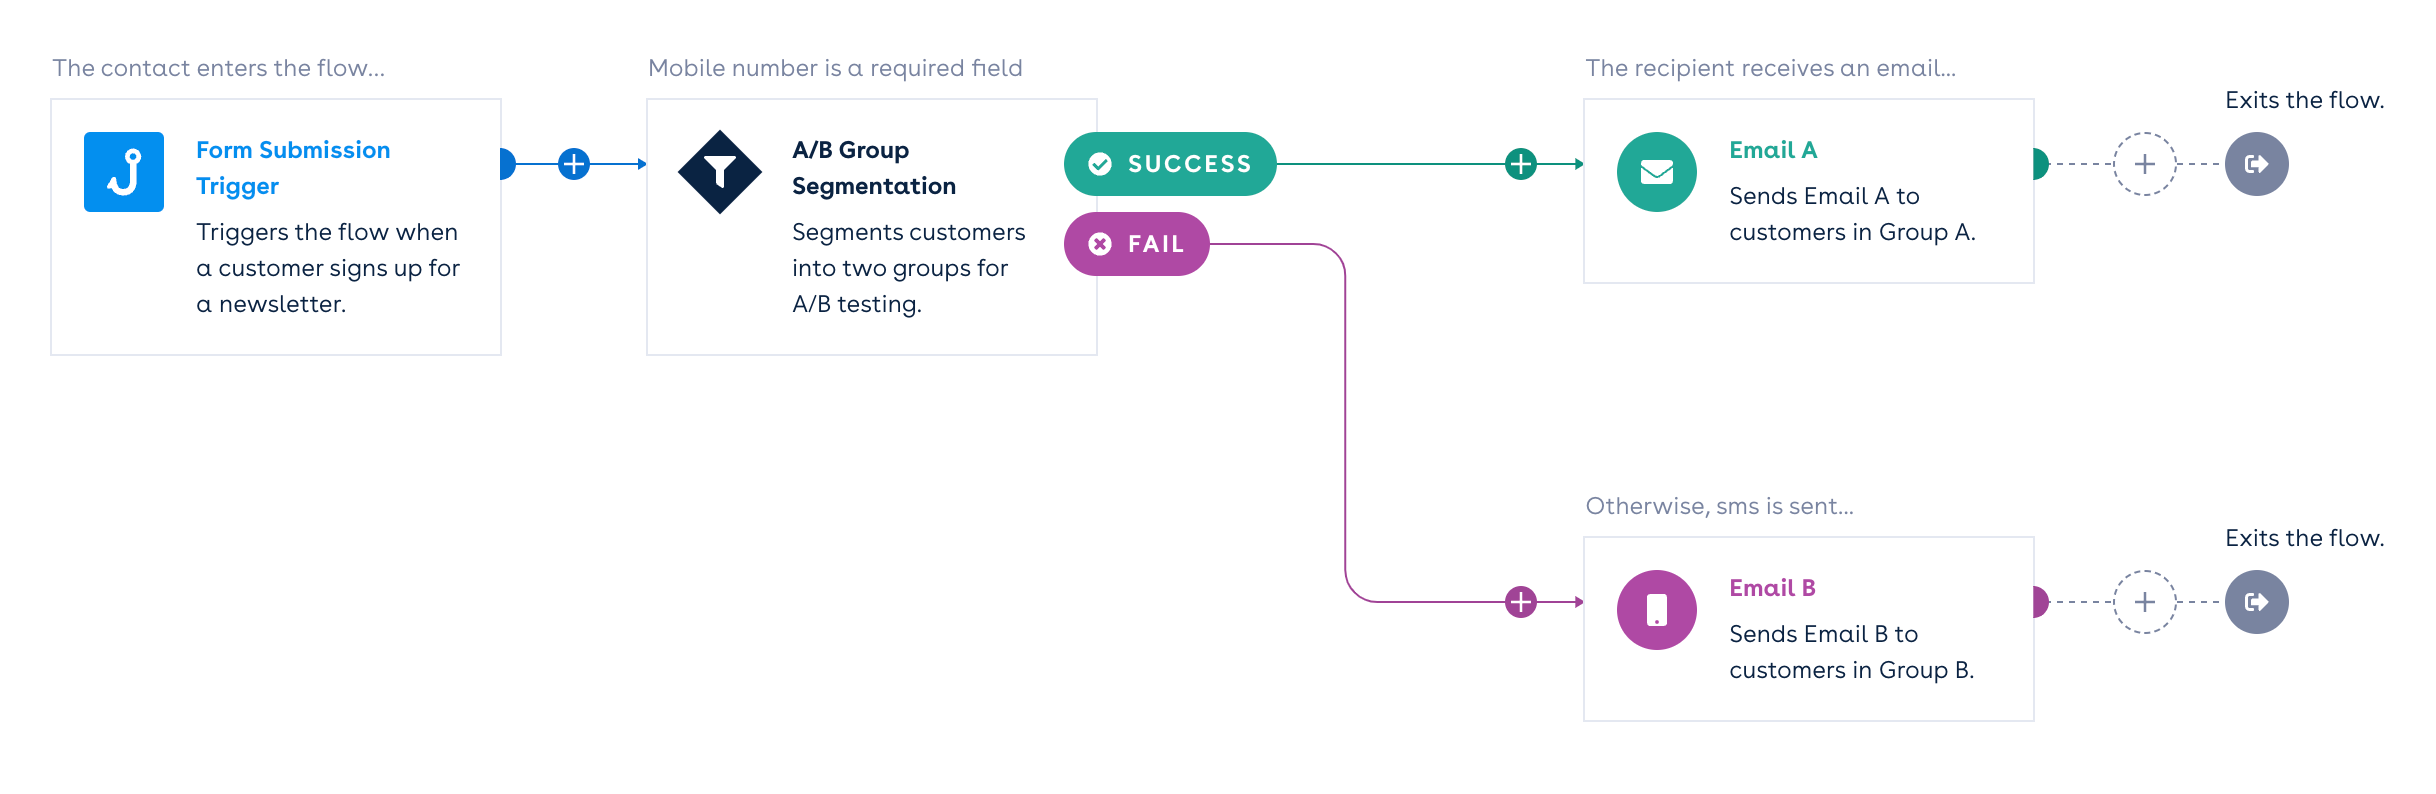Click the green envelope Email A icon

(1656, 172)
